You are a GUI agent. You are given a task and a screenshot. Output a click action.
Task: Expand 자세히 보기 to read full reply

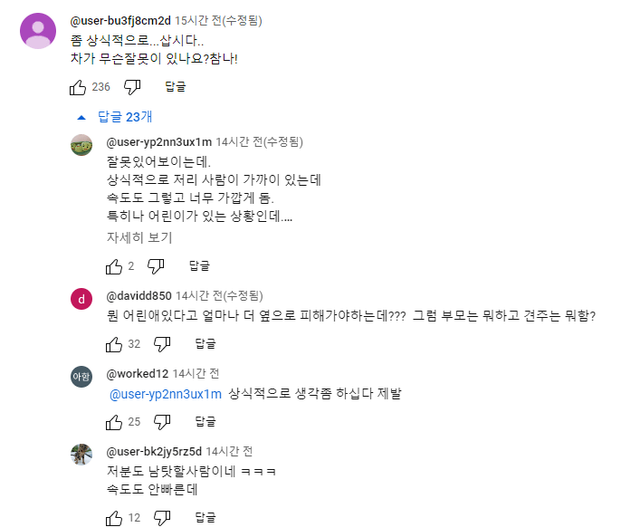[139, 237]
